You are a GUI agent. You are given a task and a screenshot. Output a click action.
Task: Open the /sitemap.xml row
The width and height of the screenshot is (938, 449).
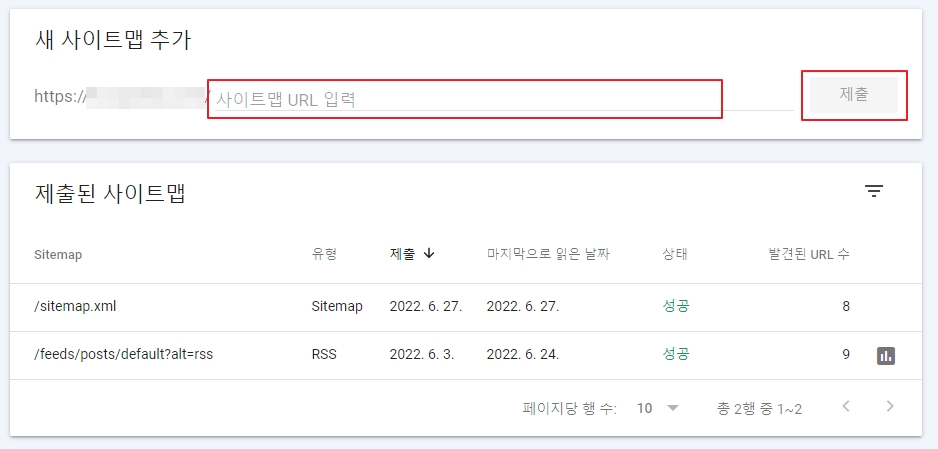465,307
